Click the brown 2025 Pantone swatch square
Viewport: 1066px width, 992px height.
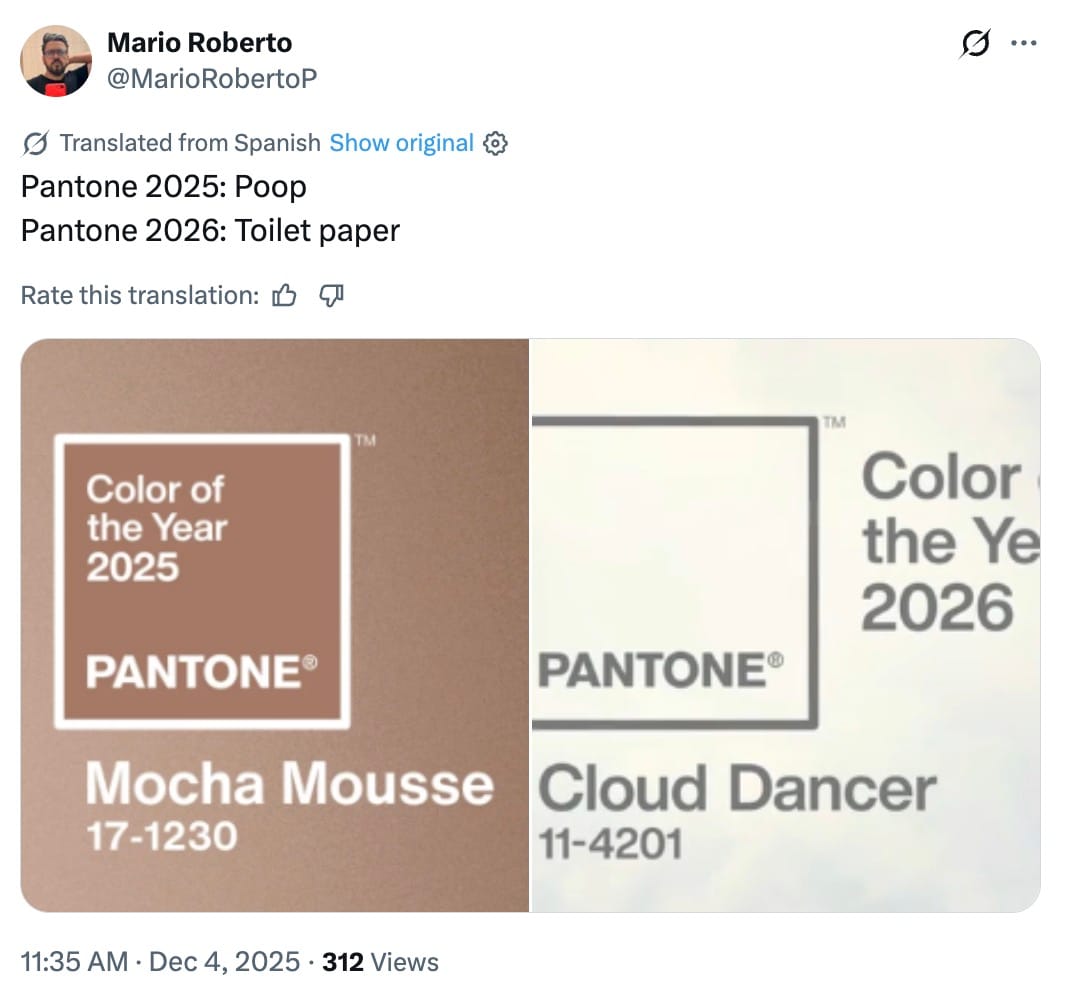tap(202, 581)
